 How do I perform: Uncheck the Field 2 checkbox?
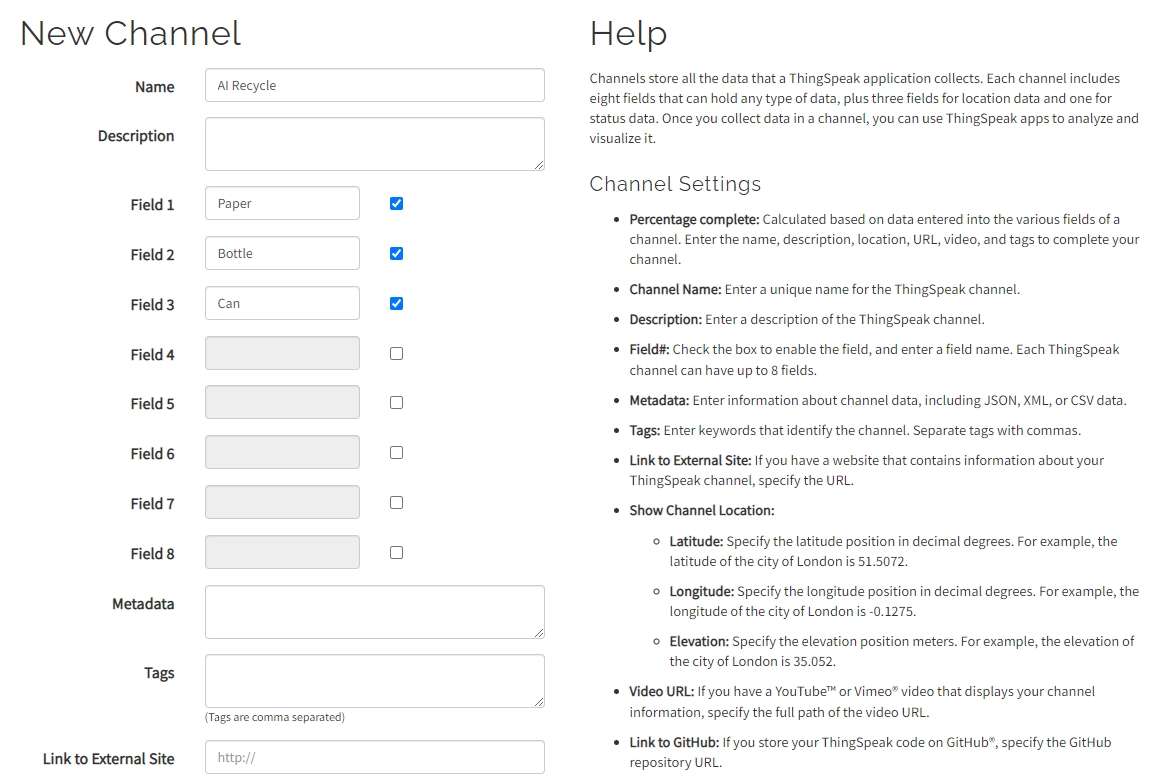[396, 254]
